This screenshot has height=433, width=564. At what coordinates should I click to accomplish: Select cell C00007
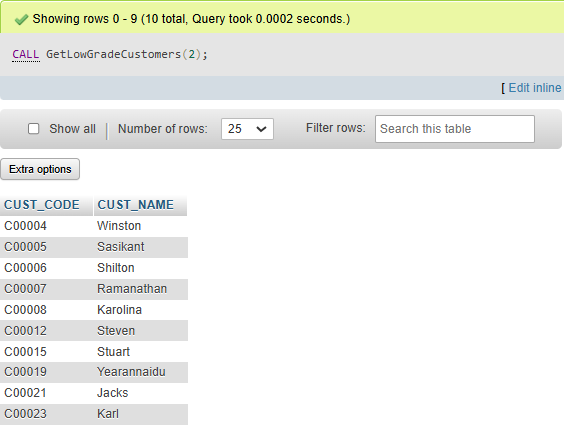26,288
